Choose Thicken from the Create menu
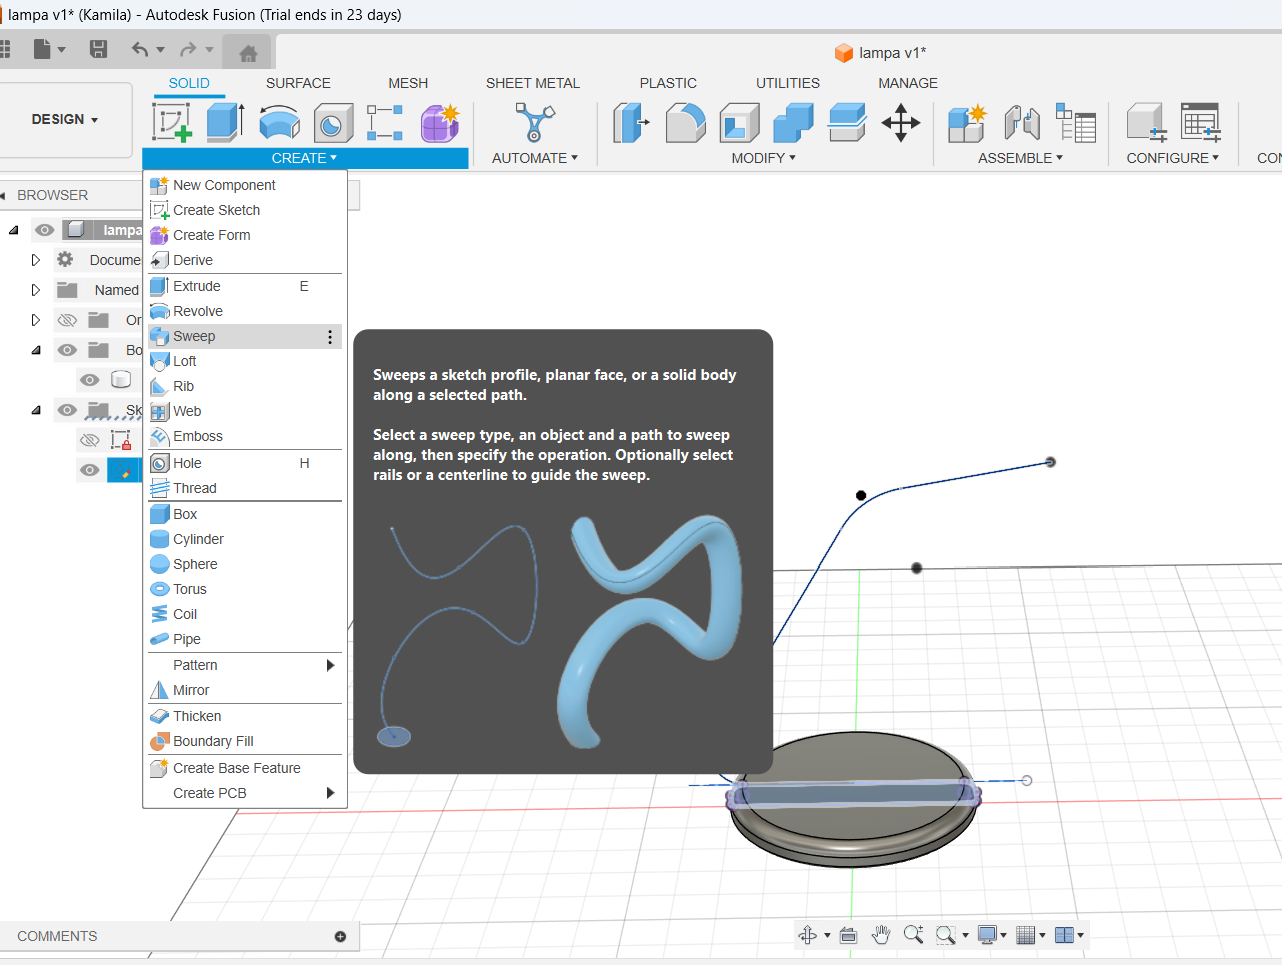1282x965 pixels. (245, 716)
